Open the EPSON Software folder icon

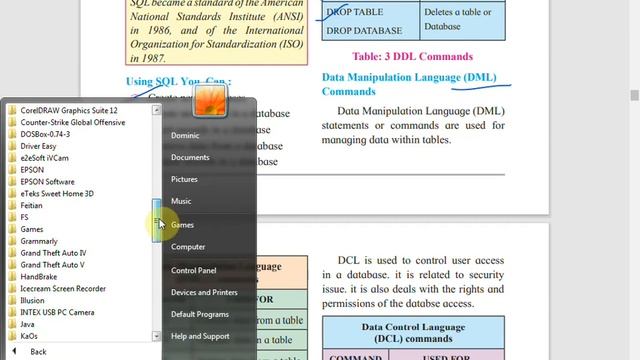12,181
